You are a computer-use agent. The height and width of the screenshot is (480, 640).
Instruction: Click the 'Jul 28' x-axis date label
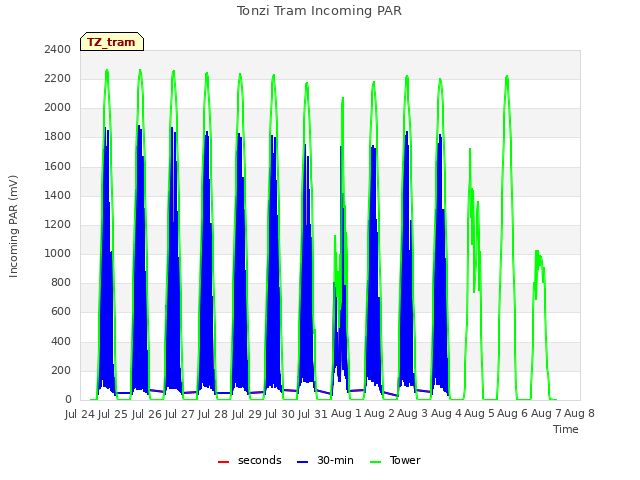click(213, 414)
